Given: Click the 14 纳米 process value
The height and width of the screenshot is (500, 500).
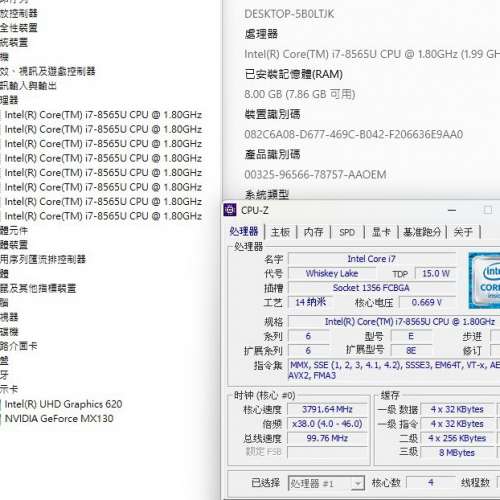Looking at the screenshot, I should tap(310, 302).
